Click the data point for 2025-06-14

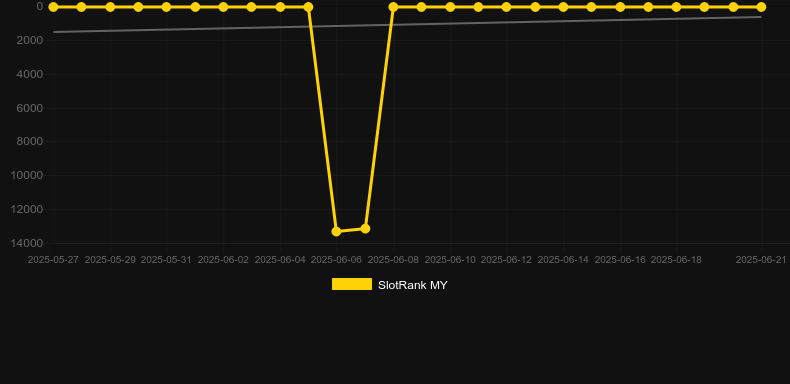563,7
